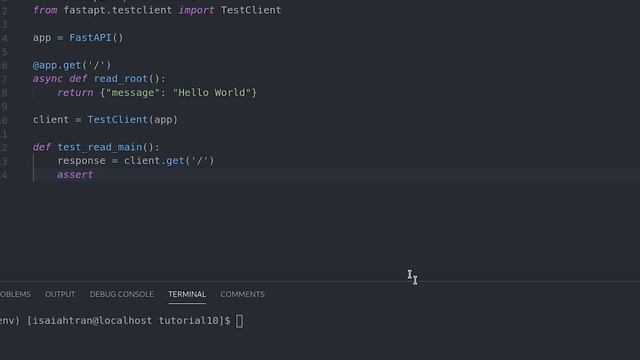
Task: Click 'client.get' call in test function
Action: coord(154,161)
